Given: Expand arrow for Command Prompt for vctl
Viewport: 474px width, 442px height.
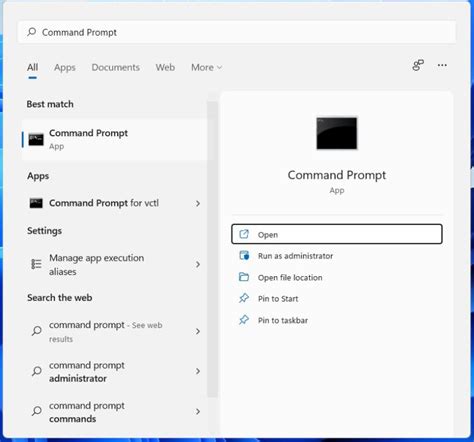Looking at the screenshot, I should click(x=198, y=203).
